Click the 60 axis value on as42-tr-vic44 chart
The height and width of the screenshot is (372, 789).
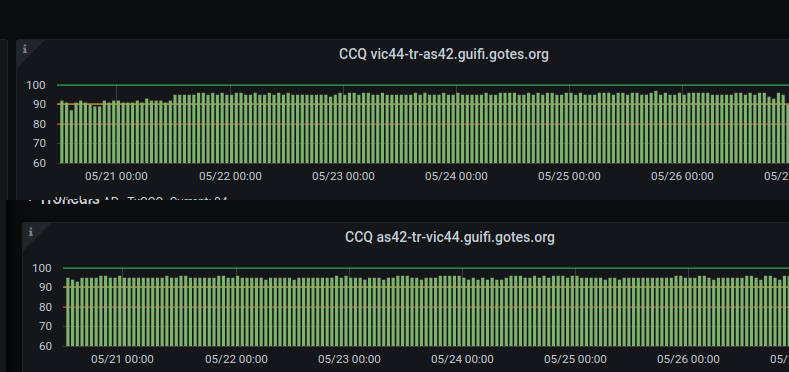tap(45, 346)
